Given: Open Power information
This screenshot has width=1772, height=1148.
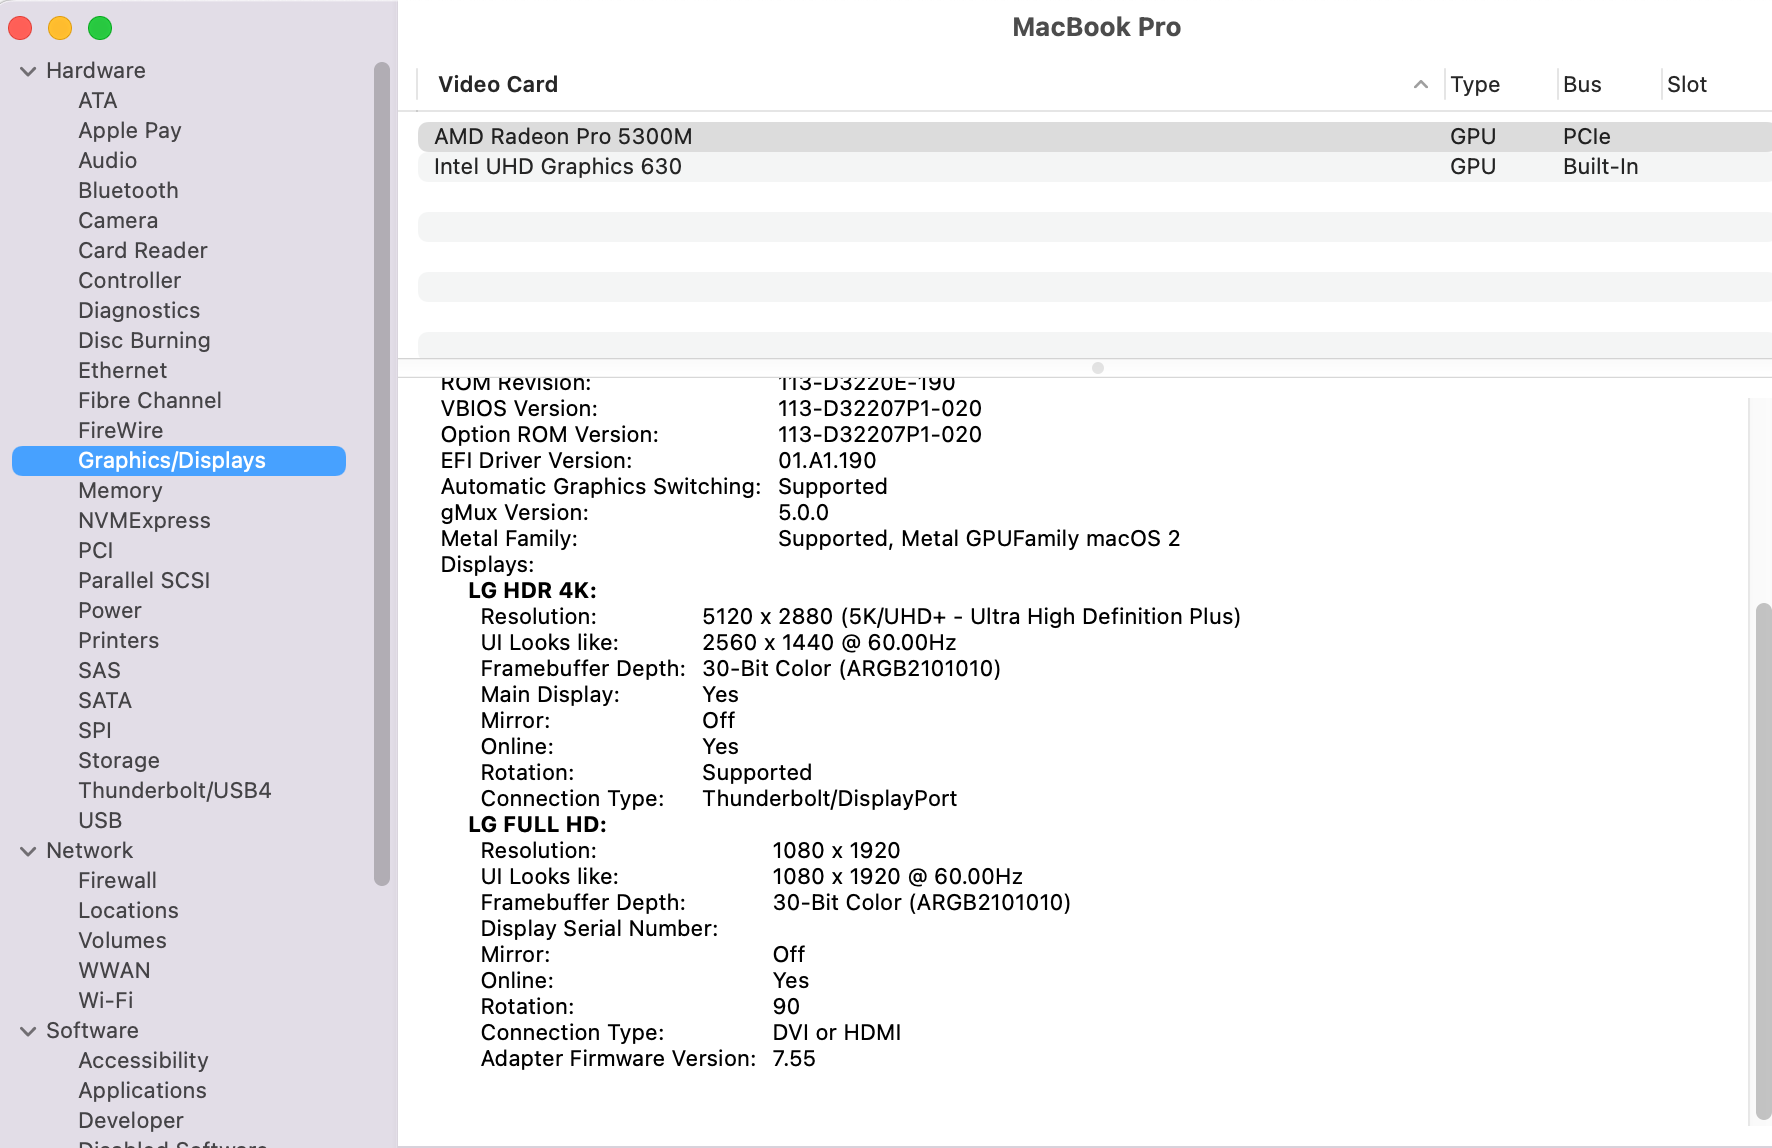Looking at the screenshot, I should 110,611.
